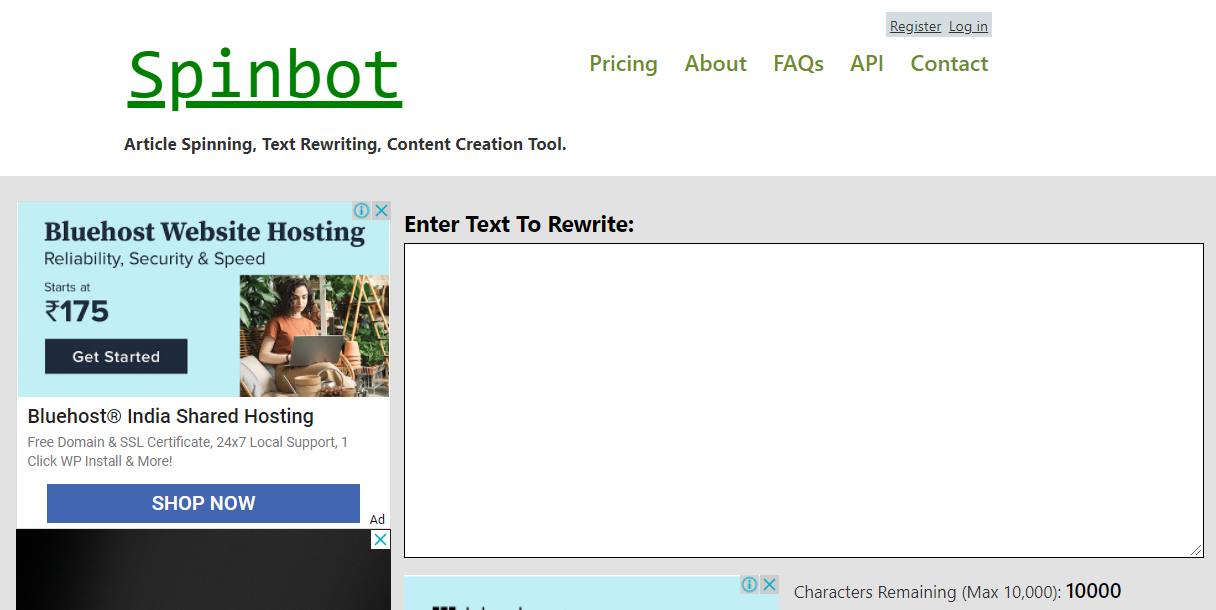The width and height of the screenshot is (1216, 610).
Task: Open the Spinbot logo link
Action: [265, 77]
